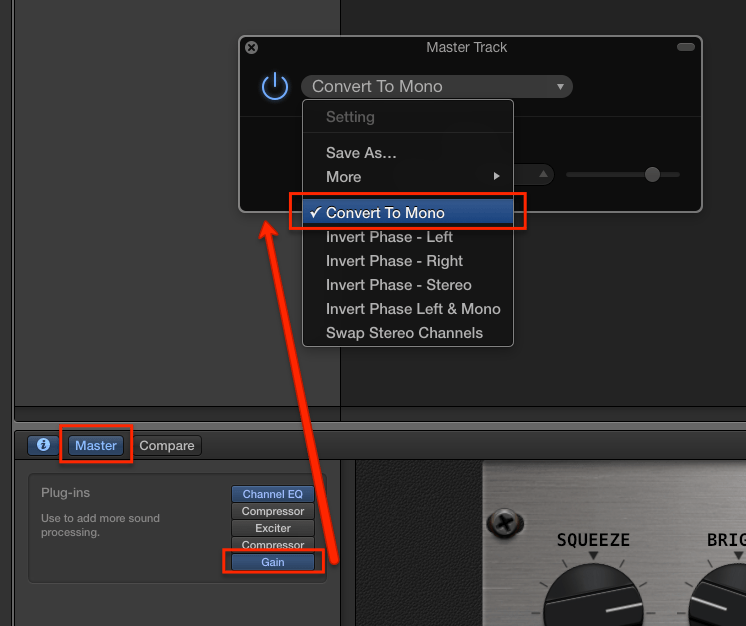Select Invert Phase - Left preset

coord(408,237)
